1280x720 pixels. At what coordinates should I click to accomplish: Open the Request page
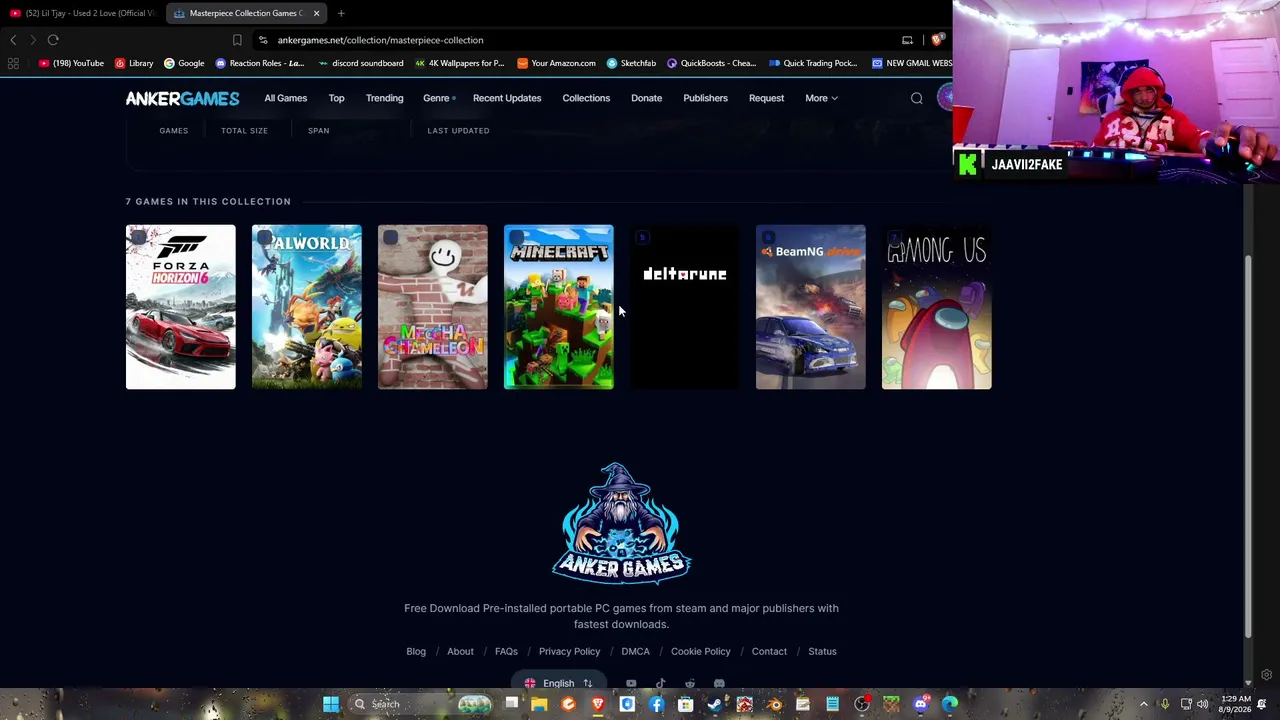766,98
